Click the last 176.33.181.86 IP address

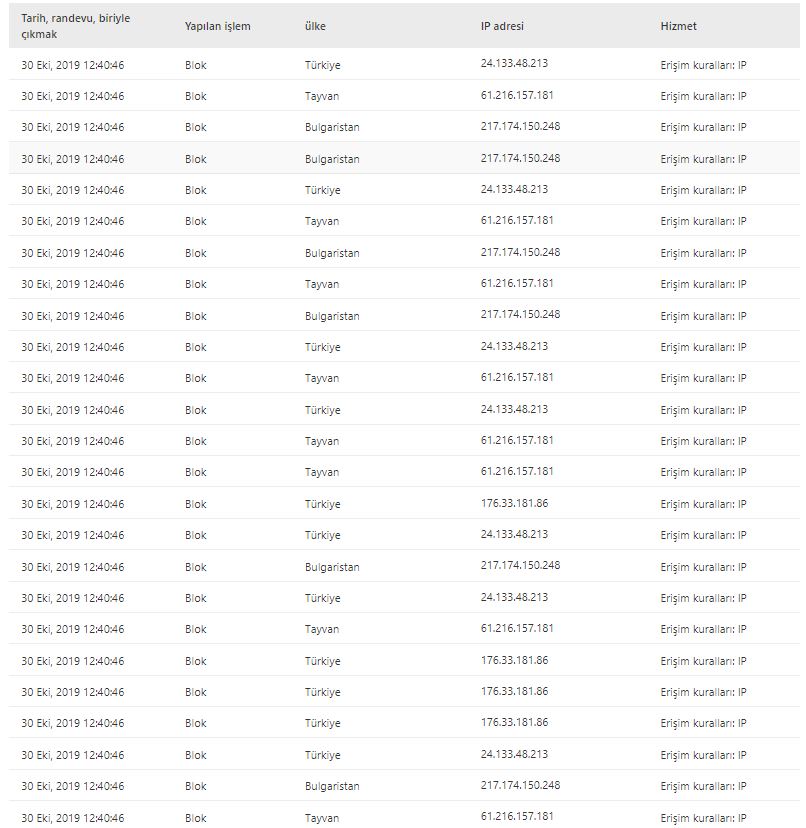514,722
